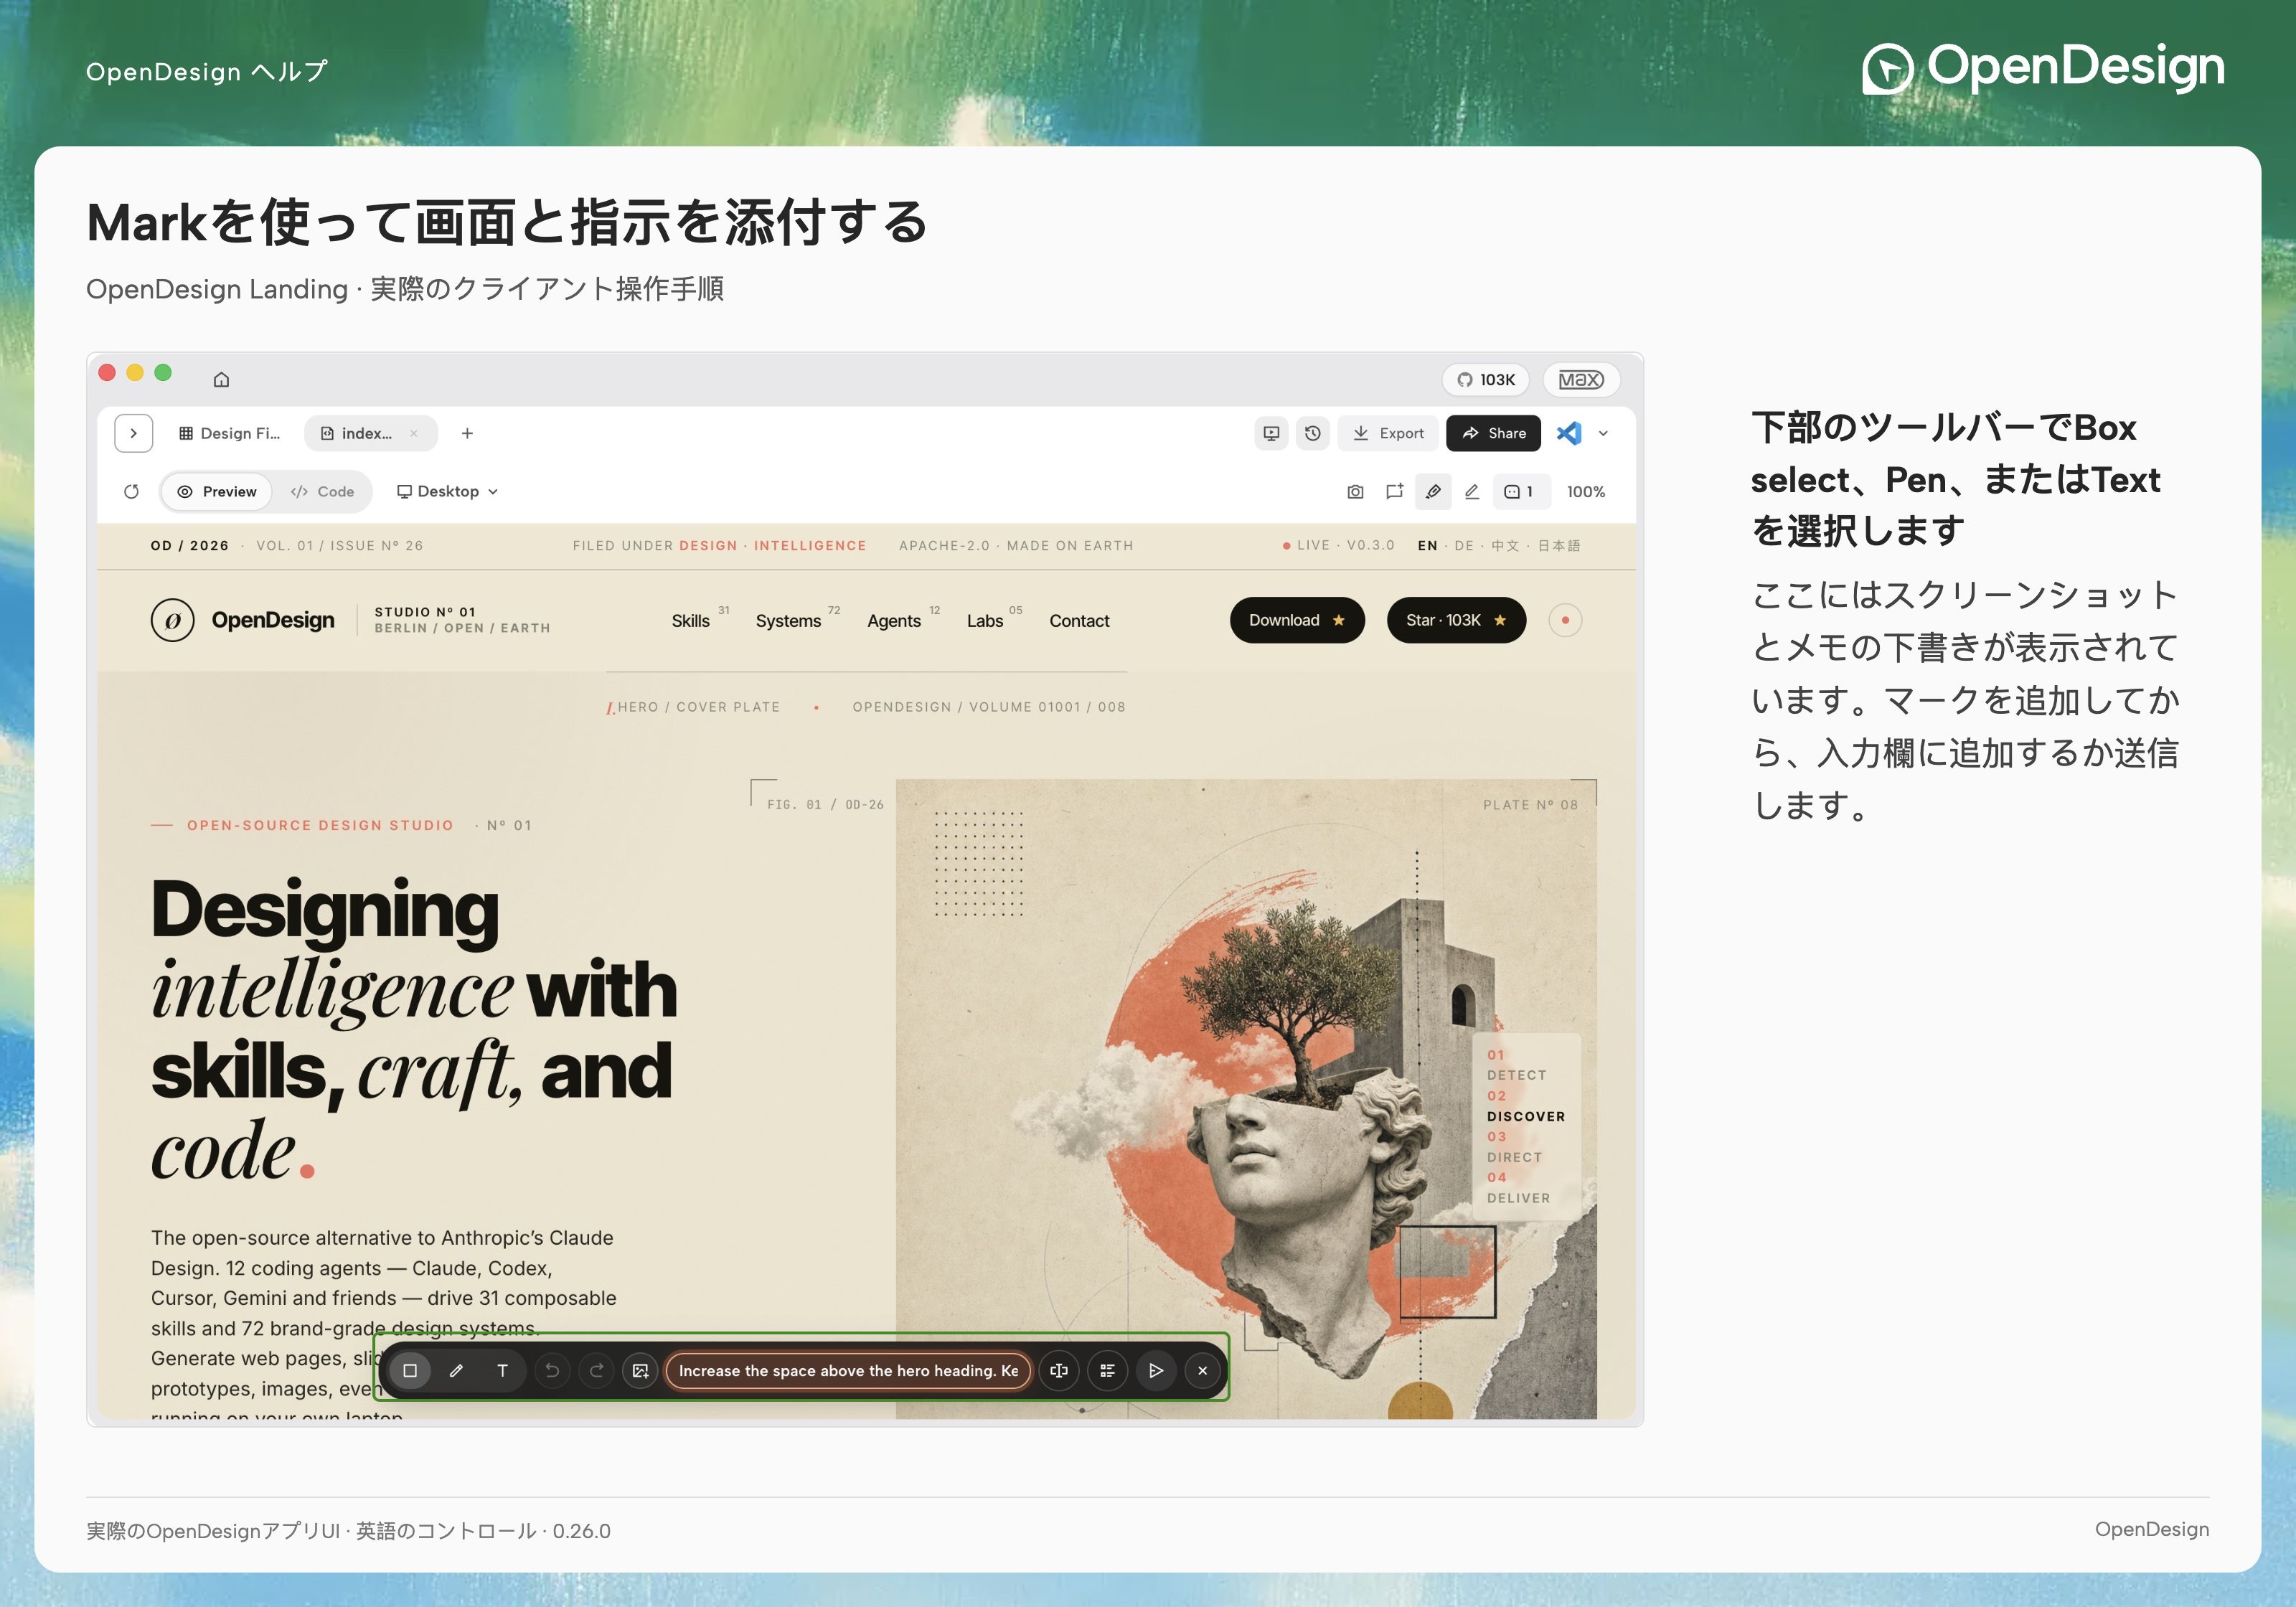Click the red dot circle button beside Star
Image resolution: width=2296 pixels, height=1607 pixels.
point(1565,620)
